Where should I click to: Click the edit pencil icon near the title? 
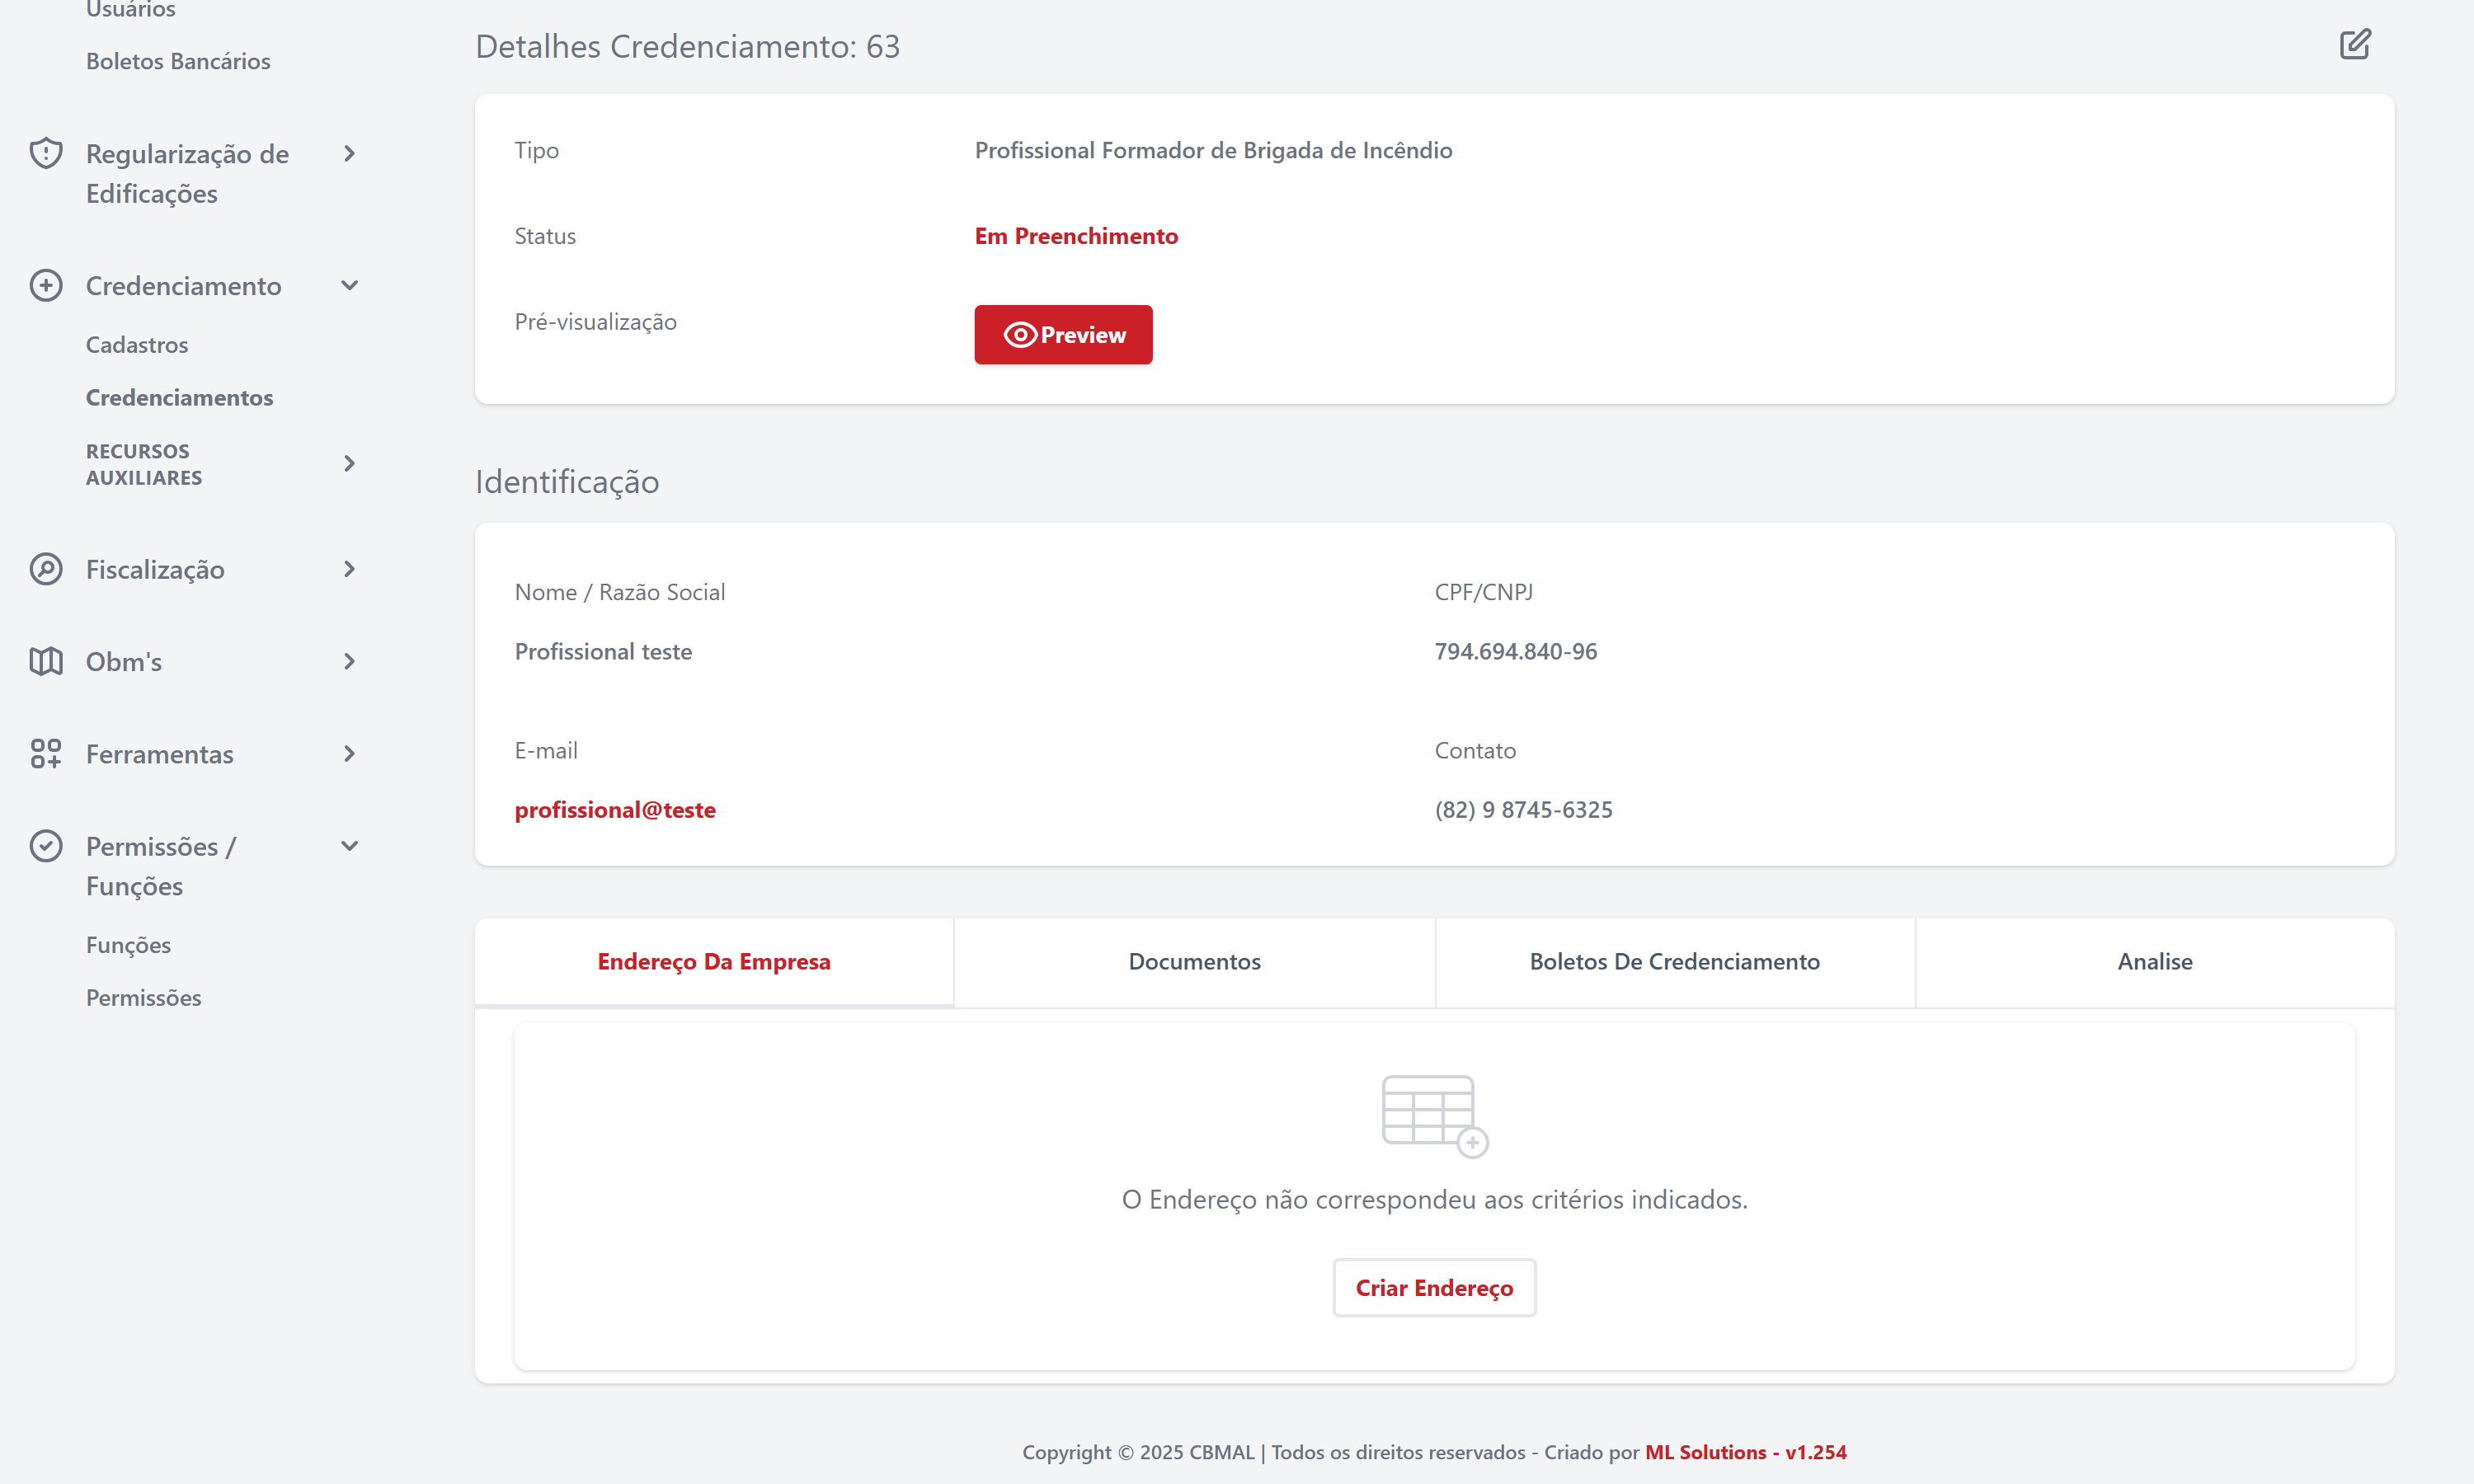pos(2354,45)
